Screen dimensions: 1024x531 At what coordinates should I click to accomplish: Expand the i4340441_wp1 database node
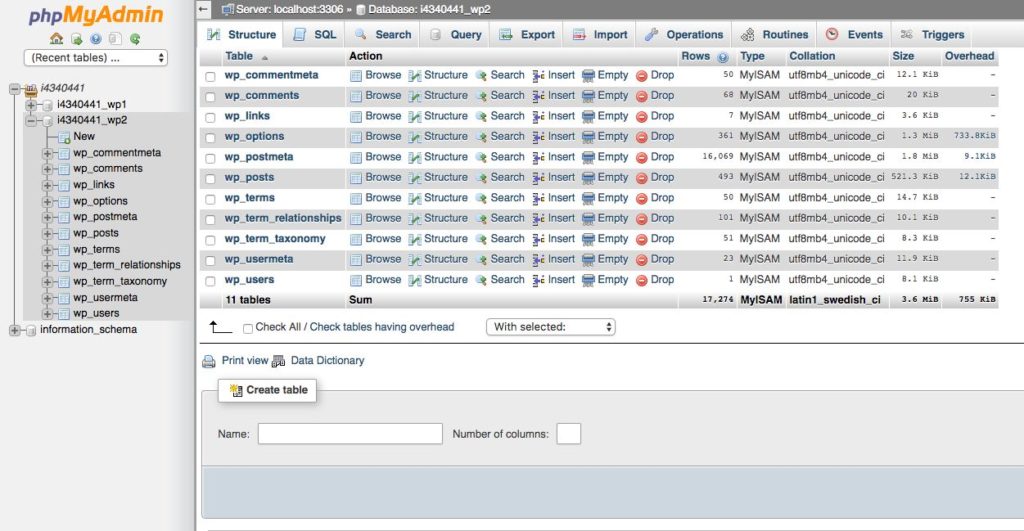click(x=31, y=105)
